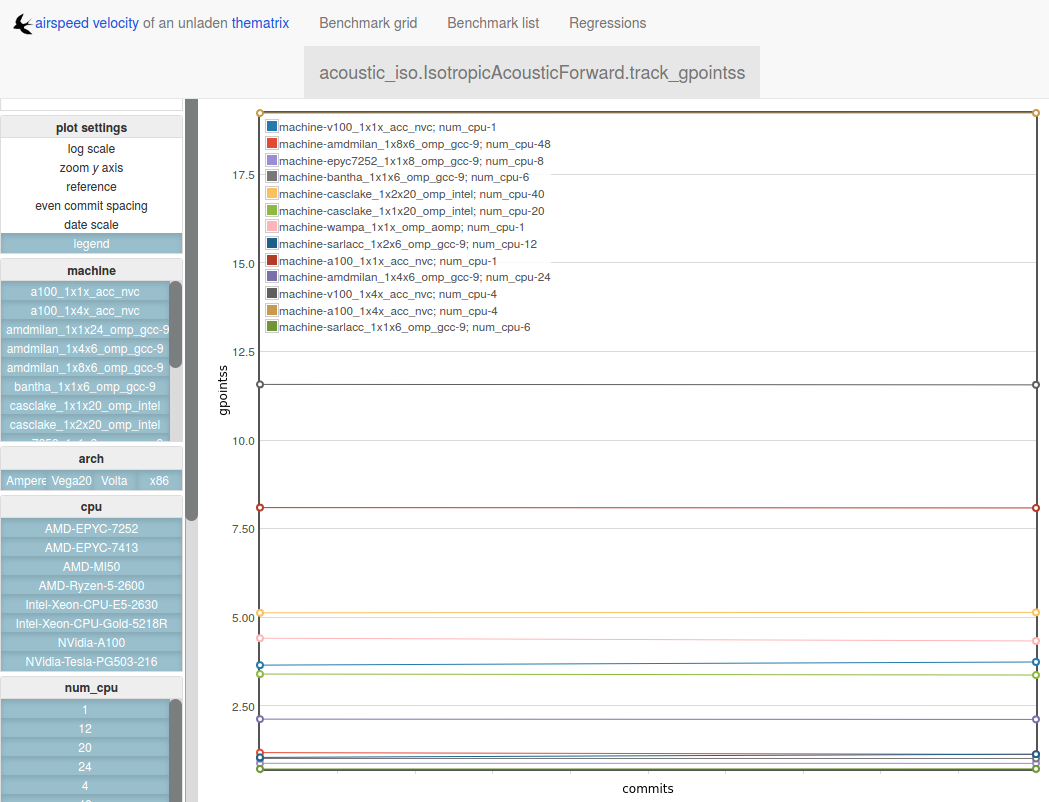Toggle cpu filter Intel-Xeon-CPU-Gold-5218R

click(x=92, y=624)
